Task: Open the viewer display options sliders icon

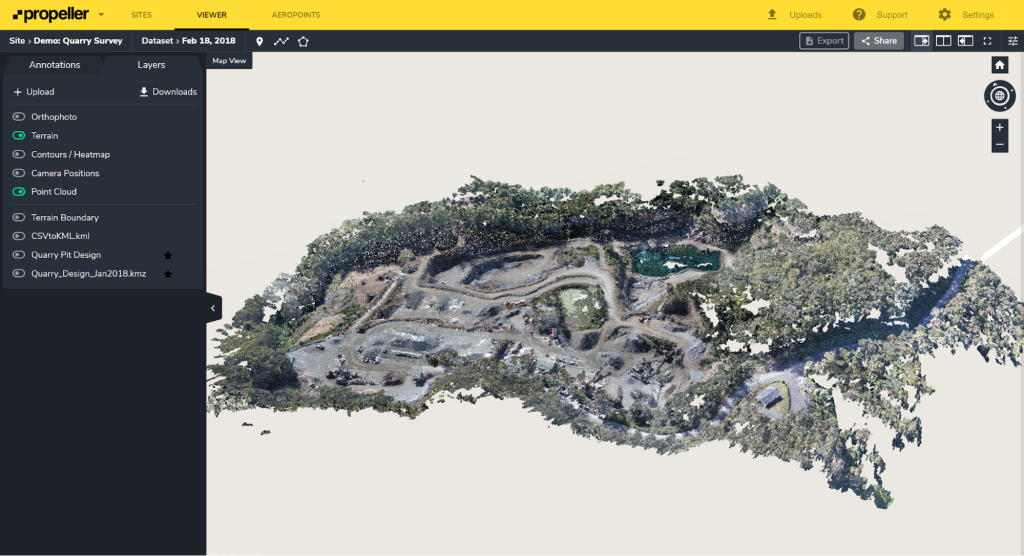Action: tap(1012, 41)
